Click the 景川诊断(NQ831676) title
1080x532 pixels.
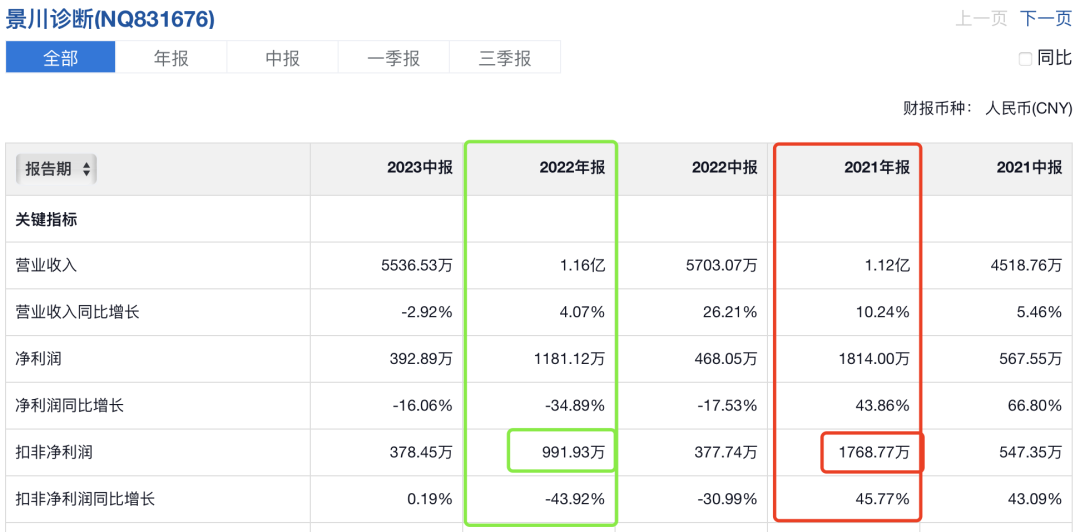coord(110,19)
